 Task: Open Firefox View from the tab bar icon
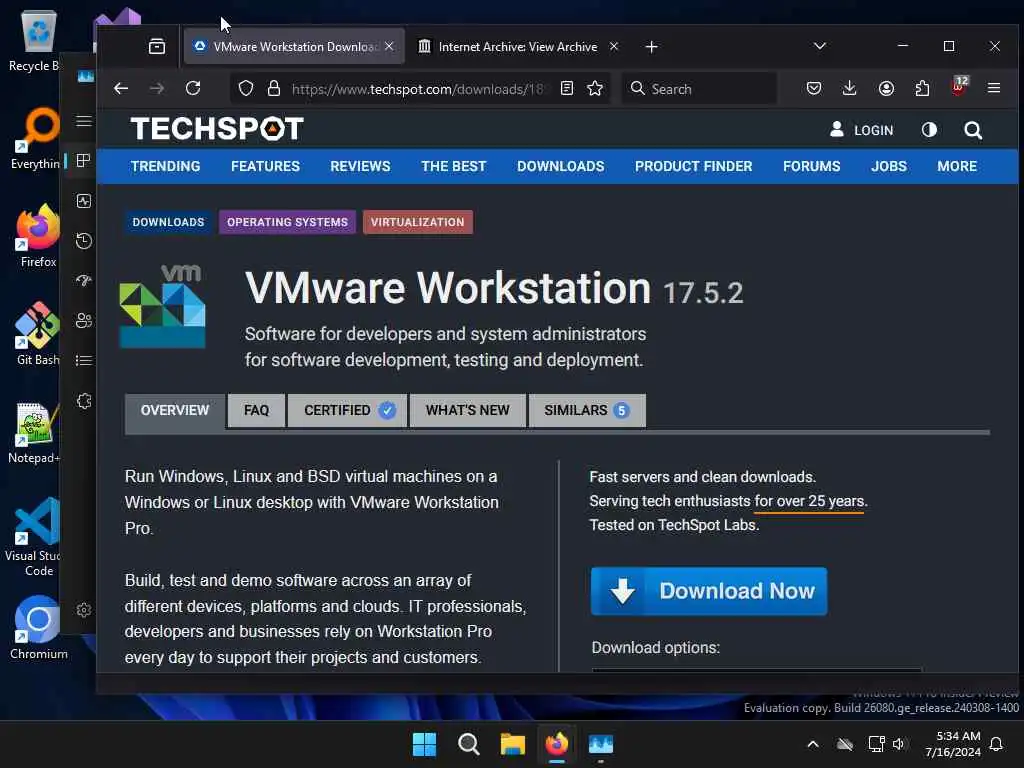click(157, 46)
